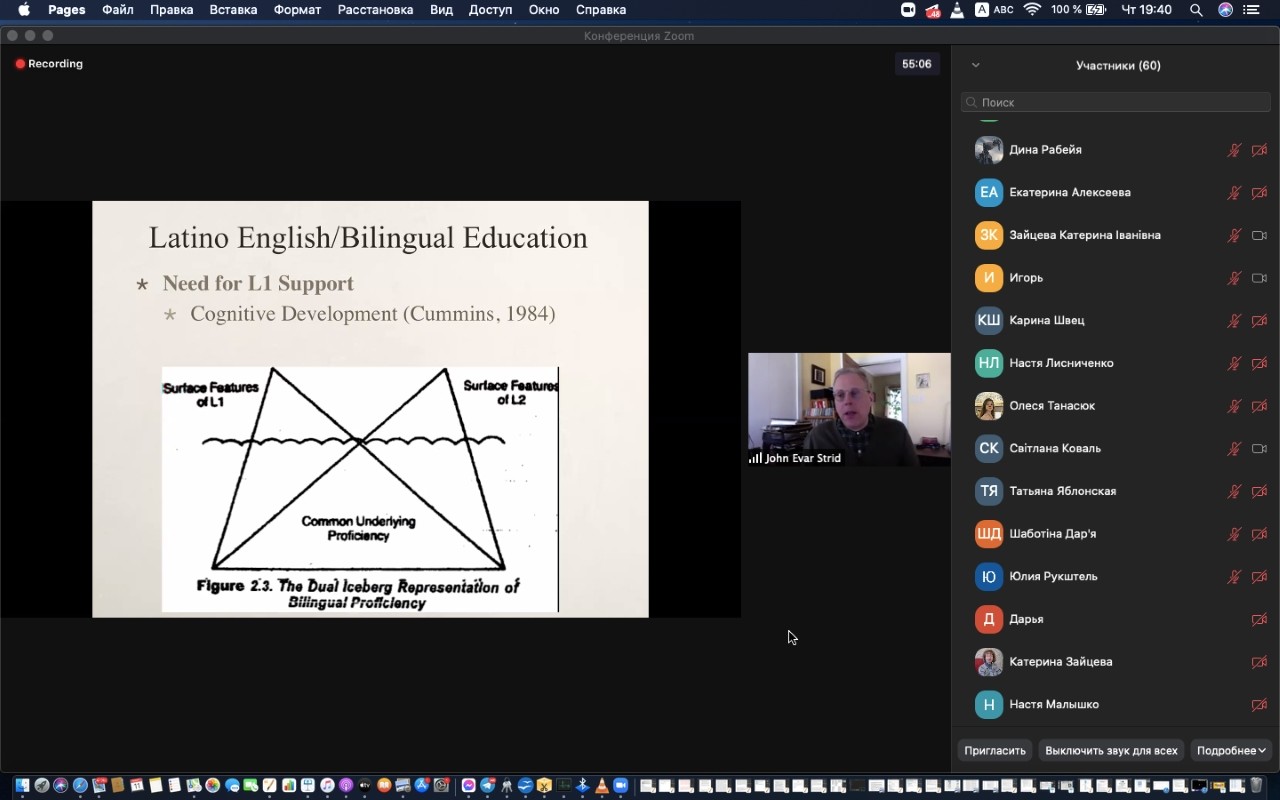The image size is (1280, 800).
Task: Click the microphone icon for Шаботіна Дар'я
Action: click(1235, 534)
